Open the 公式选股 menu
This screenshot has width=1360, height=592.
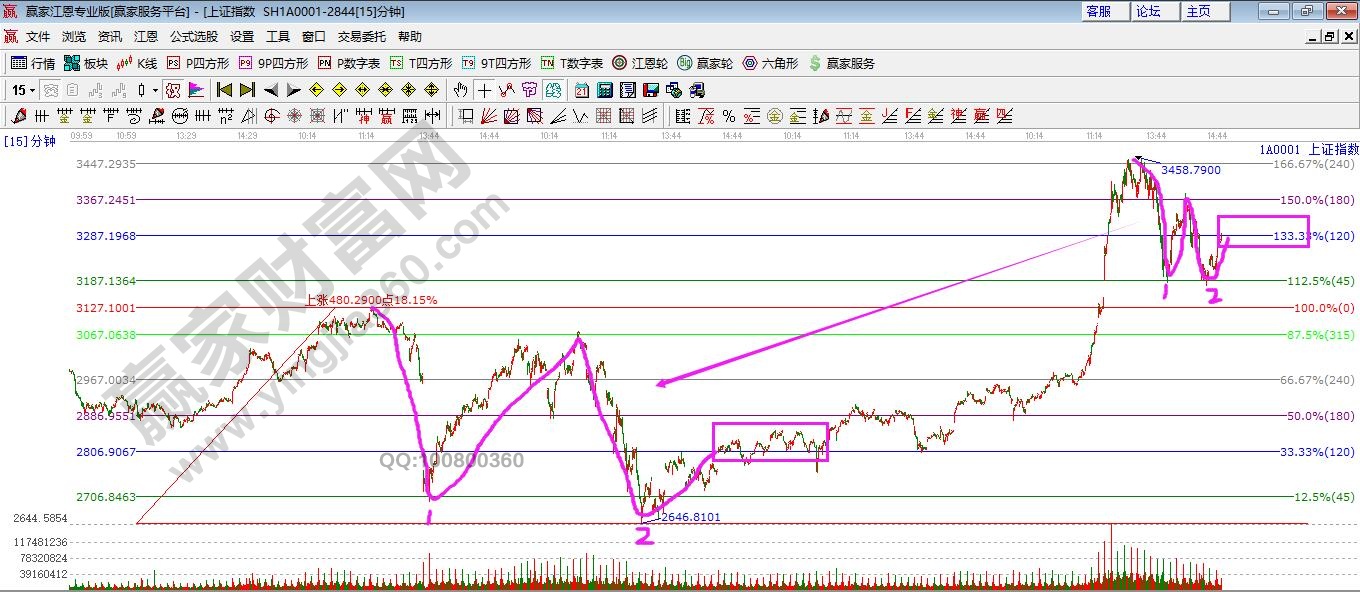[x=194, y=36]
